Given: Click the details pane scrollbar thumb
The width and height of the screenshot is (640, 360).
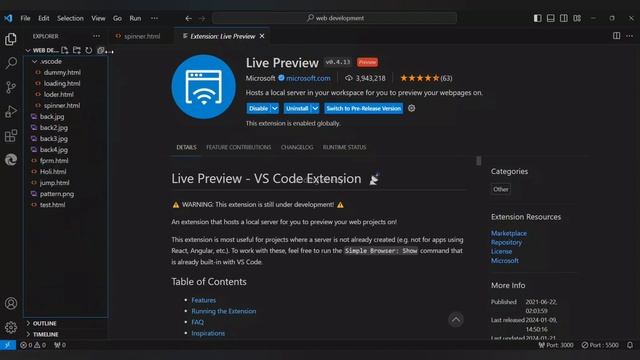Looking at the screenshot, I should coord(478,160).
